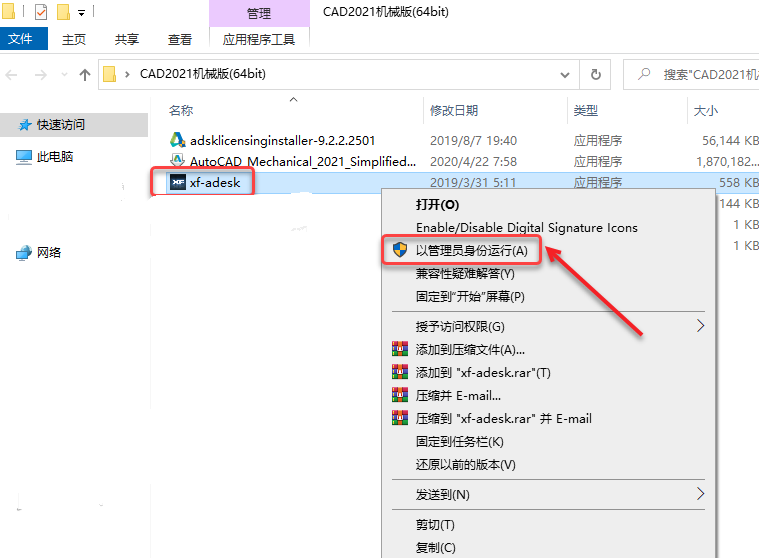Click the address bar folder icon
This screenshot has height=558, width=759.
110,74
